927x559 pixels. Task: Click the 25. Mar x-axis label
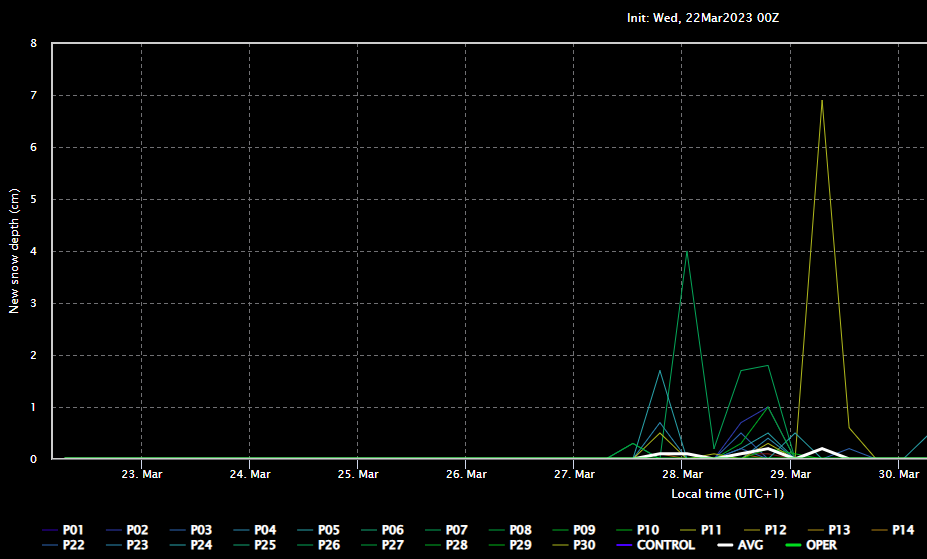point(357,474)
